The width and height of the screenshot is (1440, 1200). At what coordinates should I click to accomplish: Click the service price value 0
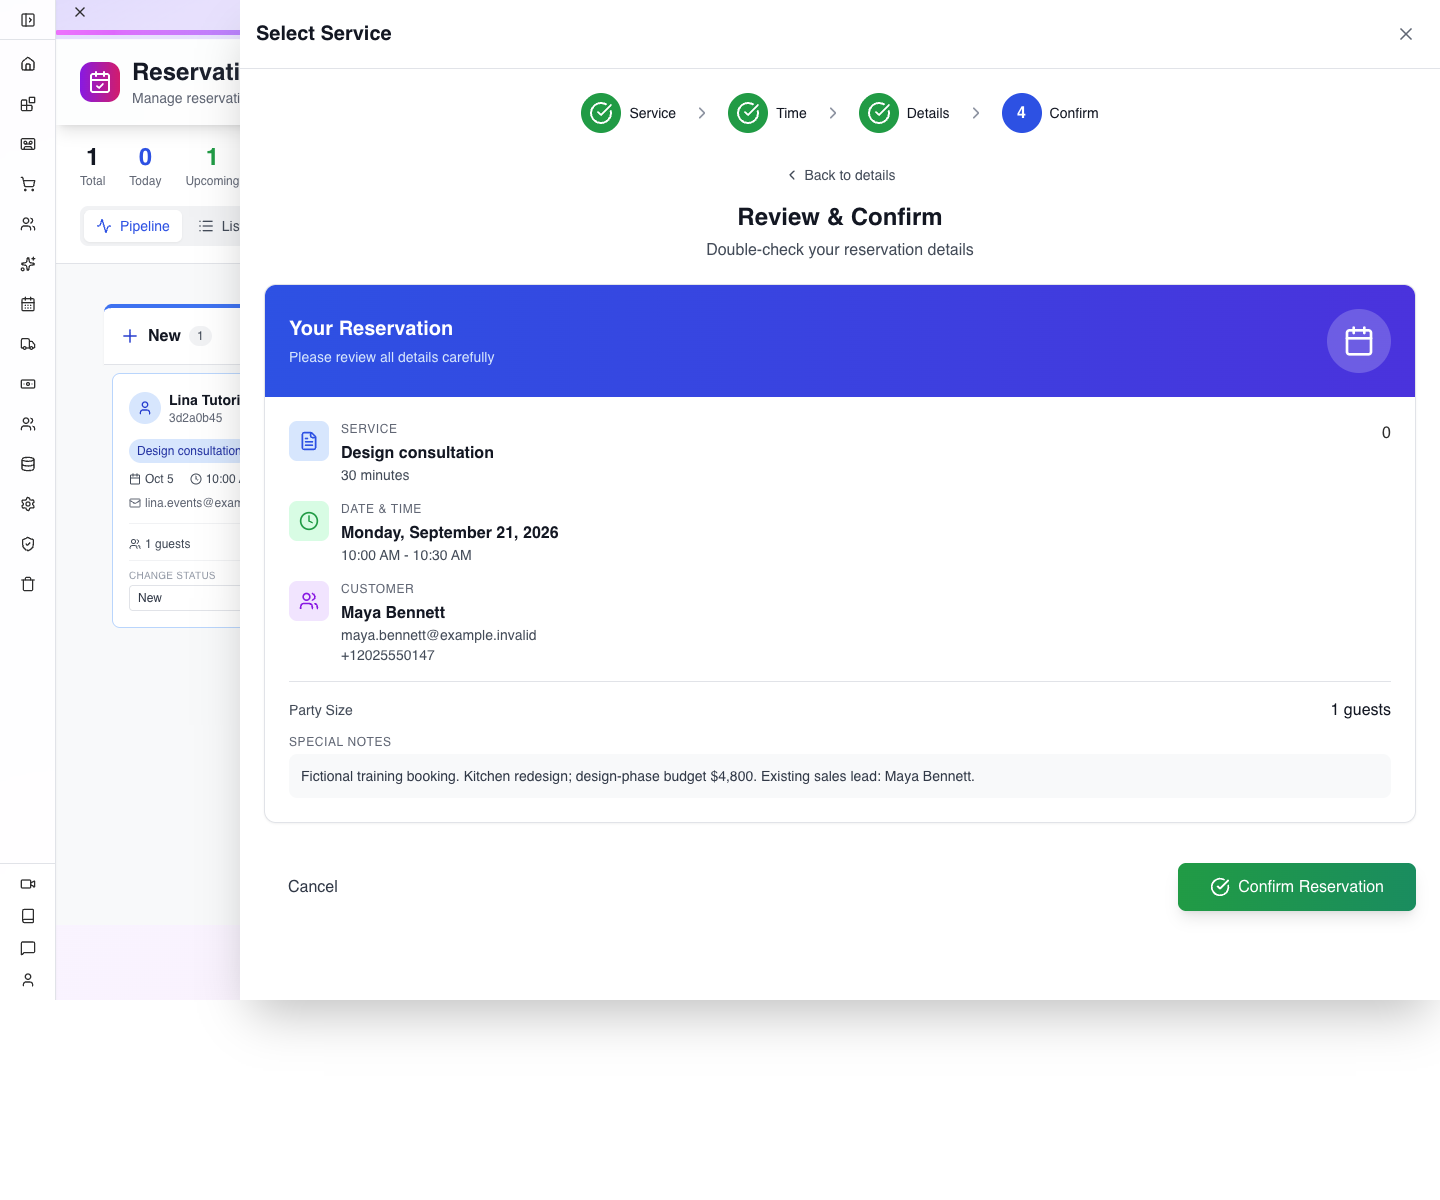pyautogui.click(x=1386, y=433)
